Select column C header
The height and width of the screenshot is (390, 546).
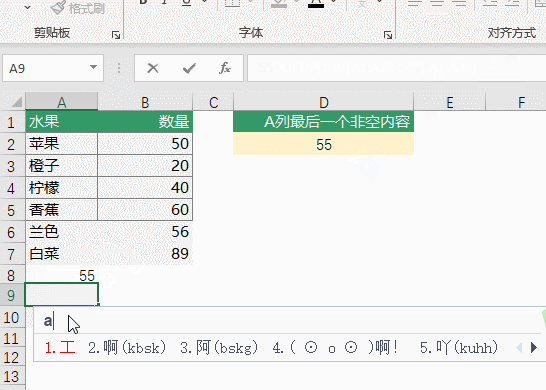point(213,102)
